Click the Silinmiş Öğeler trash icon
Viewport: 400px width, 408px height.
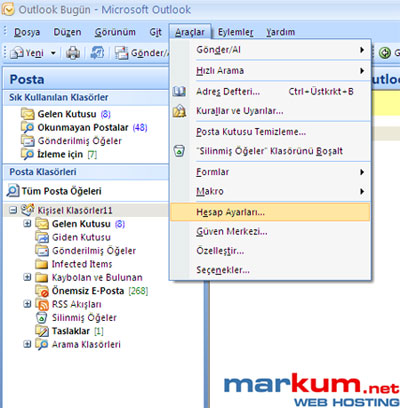coord(42,318)
